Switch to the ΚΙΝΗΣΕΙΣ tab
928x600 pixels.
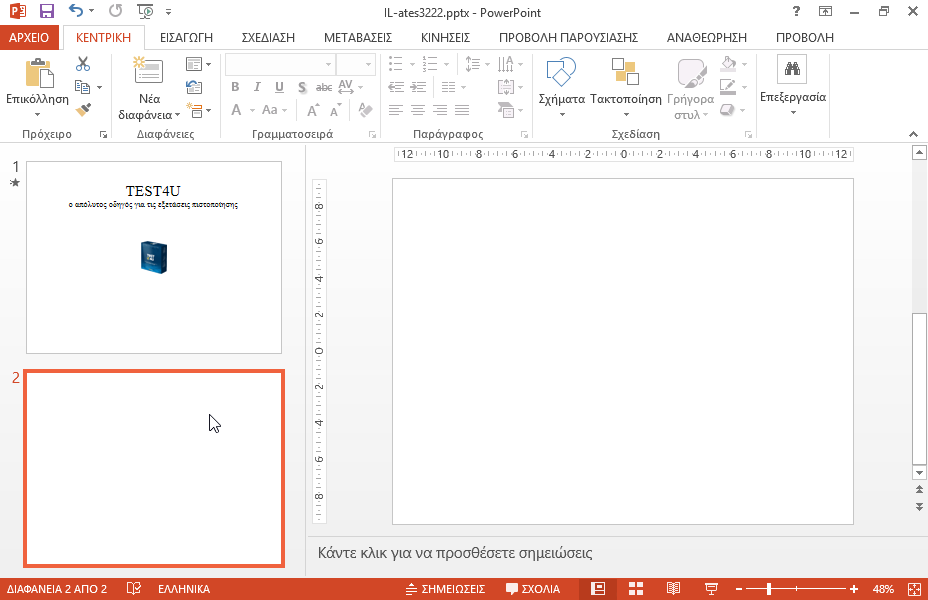[446, 37]
